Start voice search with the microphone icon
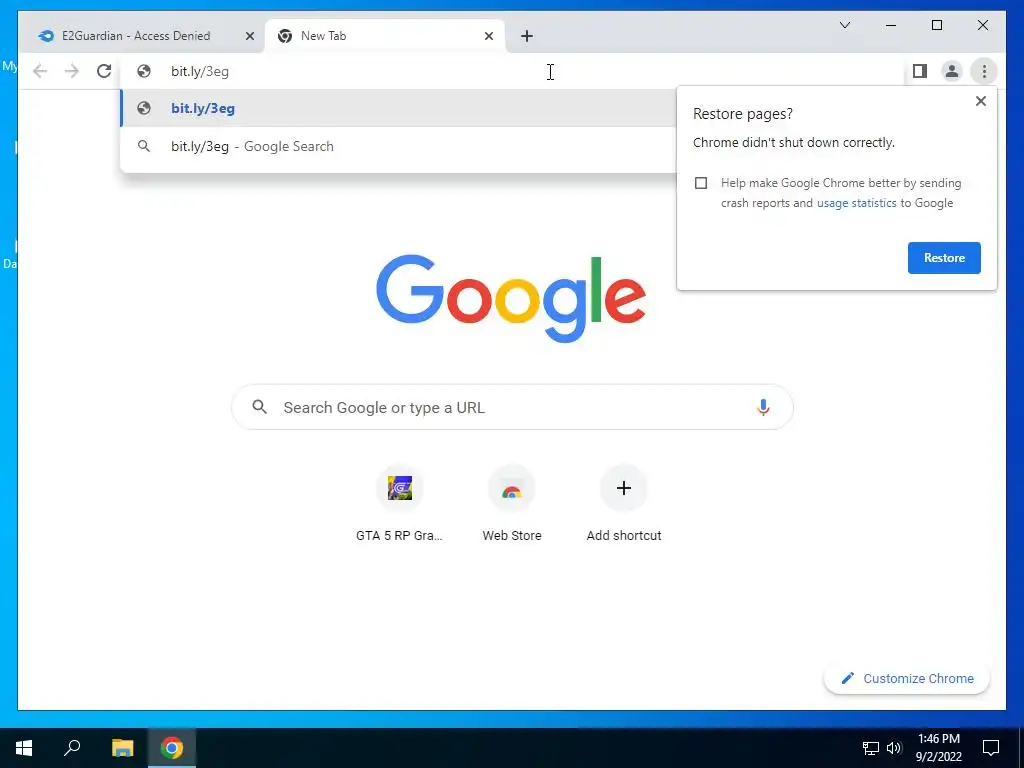Image resolution: width=1024 pixels, height=768 pixels. [763, 407]
